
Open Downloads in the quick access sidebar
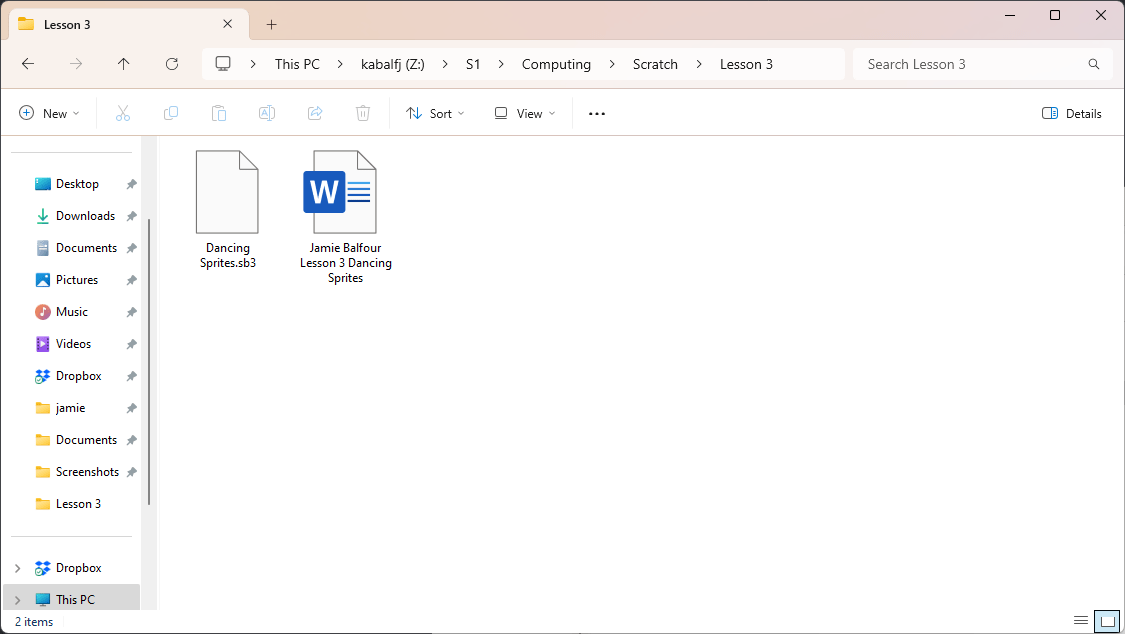point(85,216)
